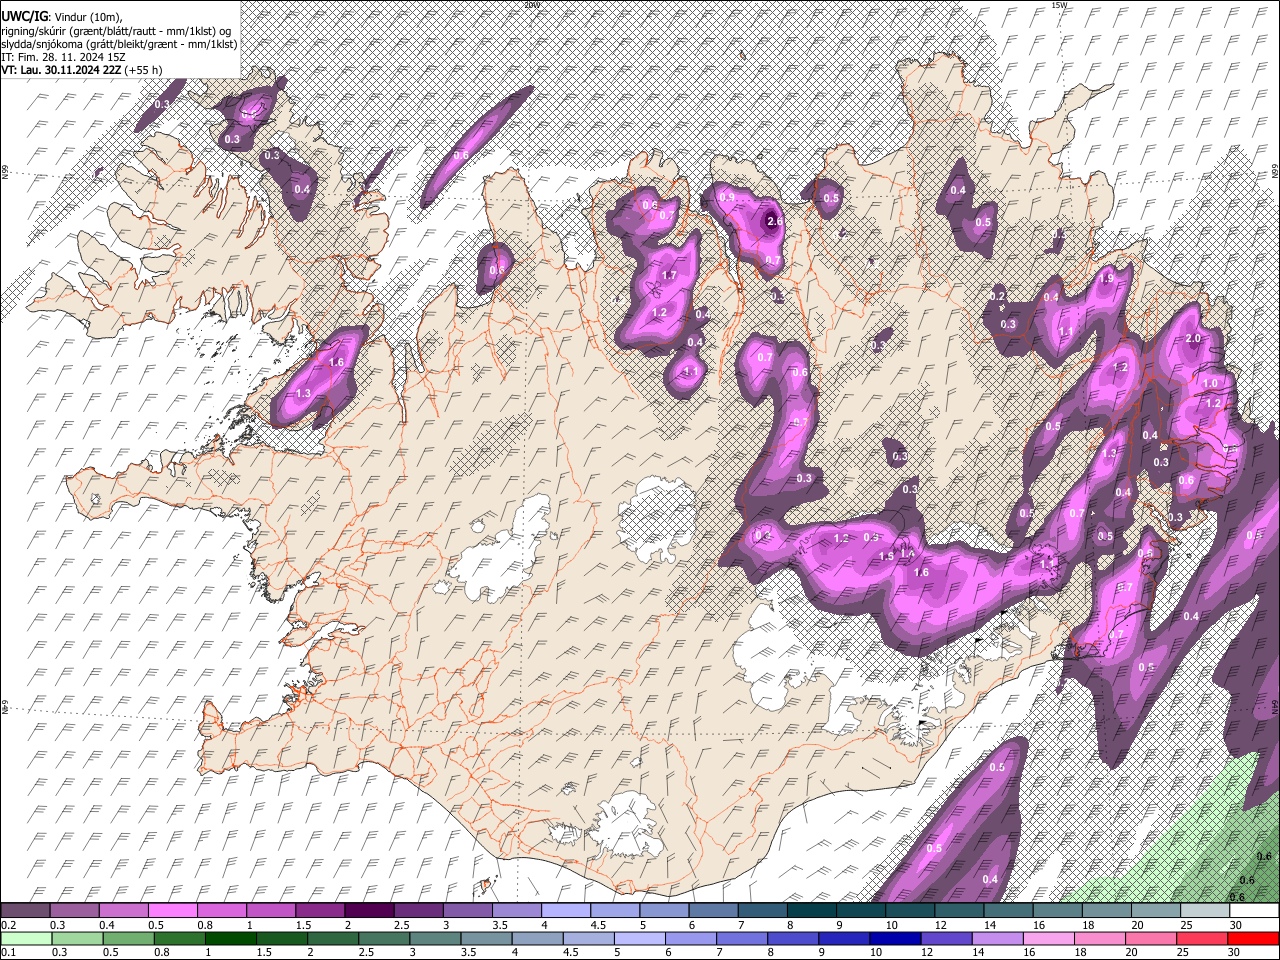Select the 1.7 precipitation value on the map
Screen dimensions: 1280x960
click(x=670, y=275)
